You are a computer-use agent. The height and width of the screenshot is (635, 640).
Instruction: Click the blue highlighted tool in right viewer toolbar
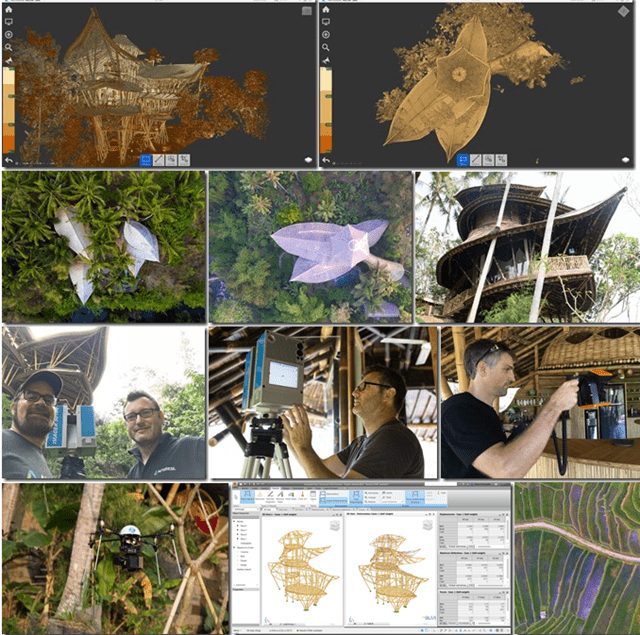coord(463,159)
